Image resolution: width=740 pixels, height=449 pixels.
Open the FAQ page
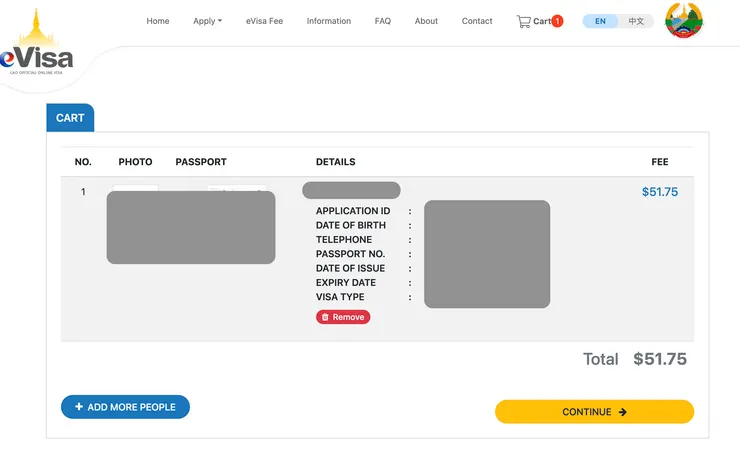(383, 21)
